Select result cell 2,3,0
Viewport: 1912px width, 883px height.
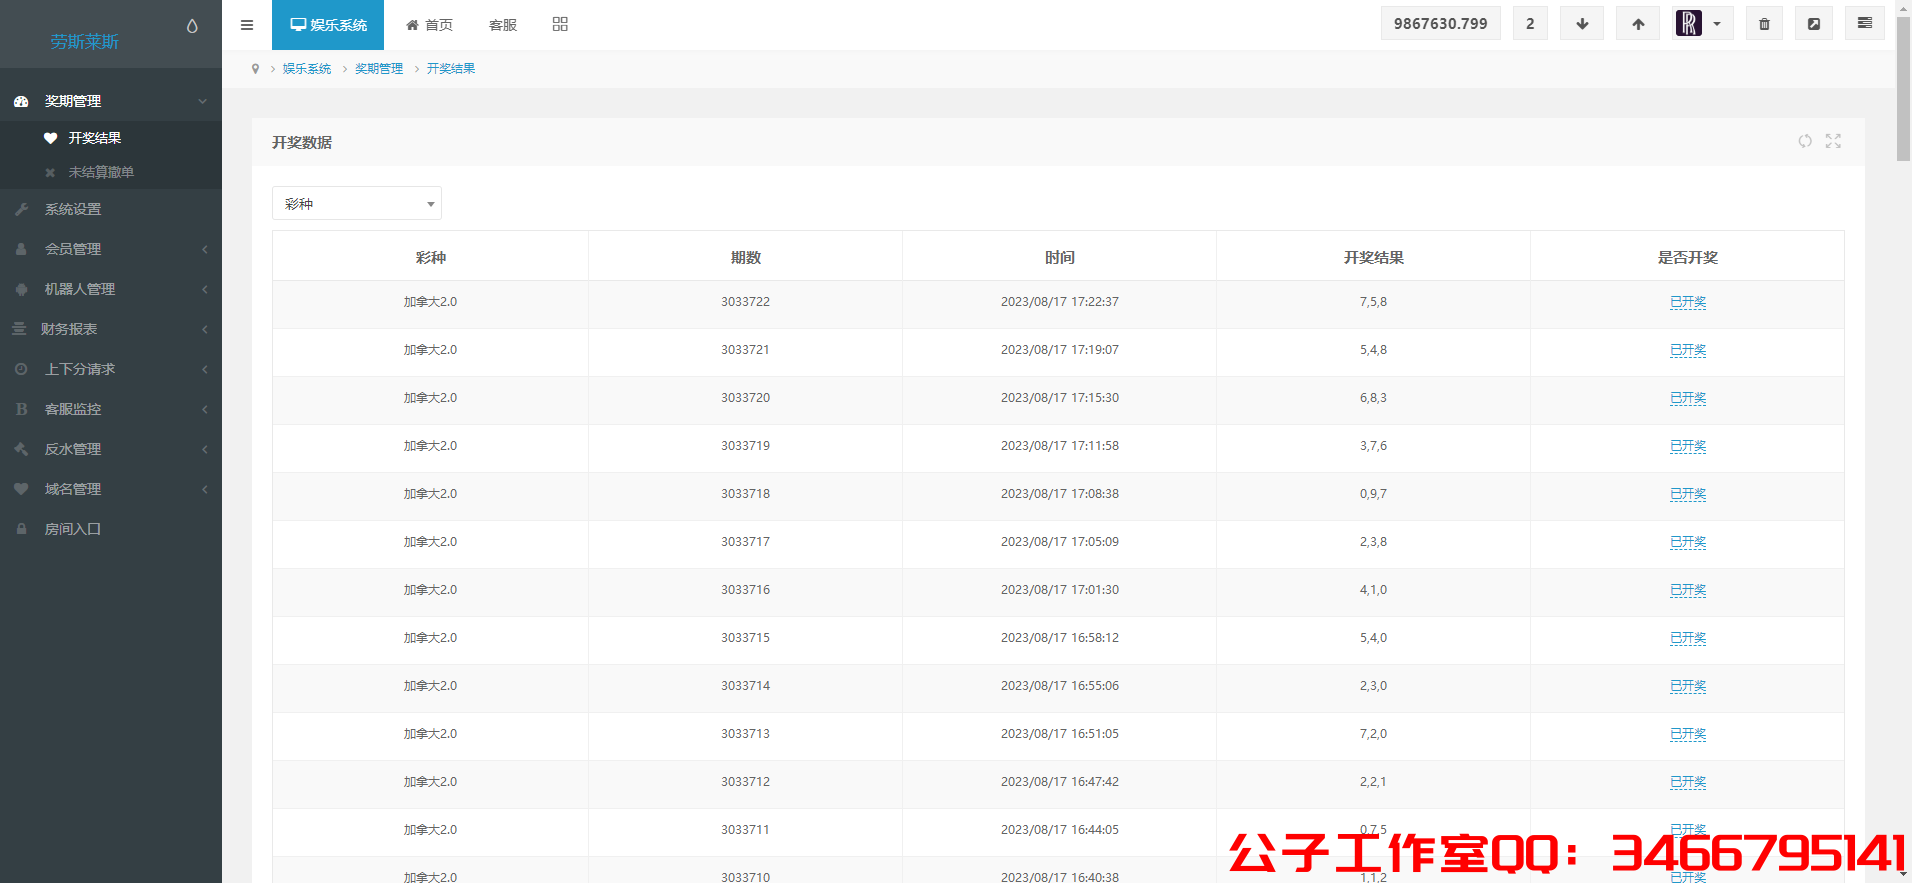tap(1373, 686)
